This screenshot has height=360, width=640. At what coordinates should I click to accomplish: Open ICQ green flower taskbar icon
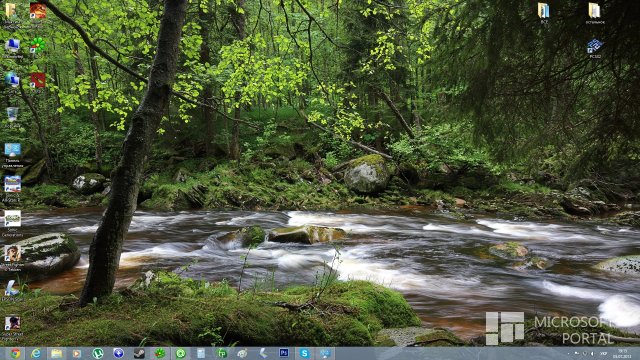click(x=160, y=353)
